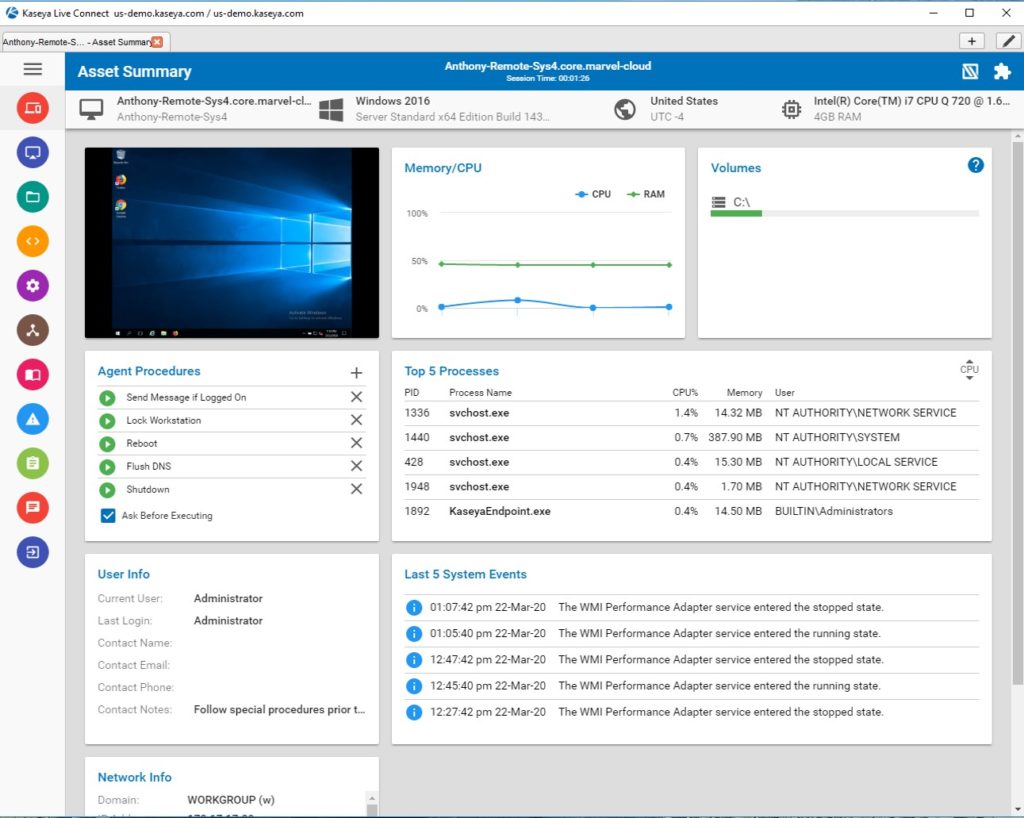The width and height of the screenshot is (1024, 818).
Task: Remove the Flush DNS procedure
Action: click(x=356, y=466)
